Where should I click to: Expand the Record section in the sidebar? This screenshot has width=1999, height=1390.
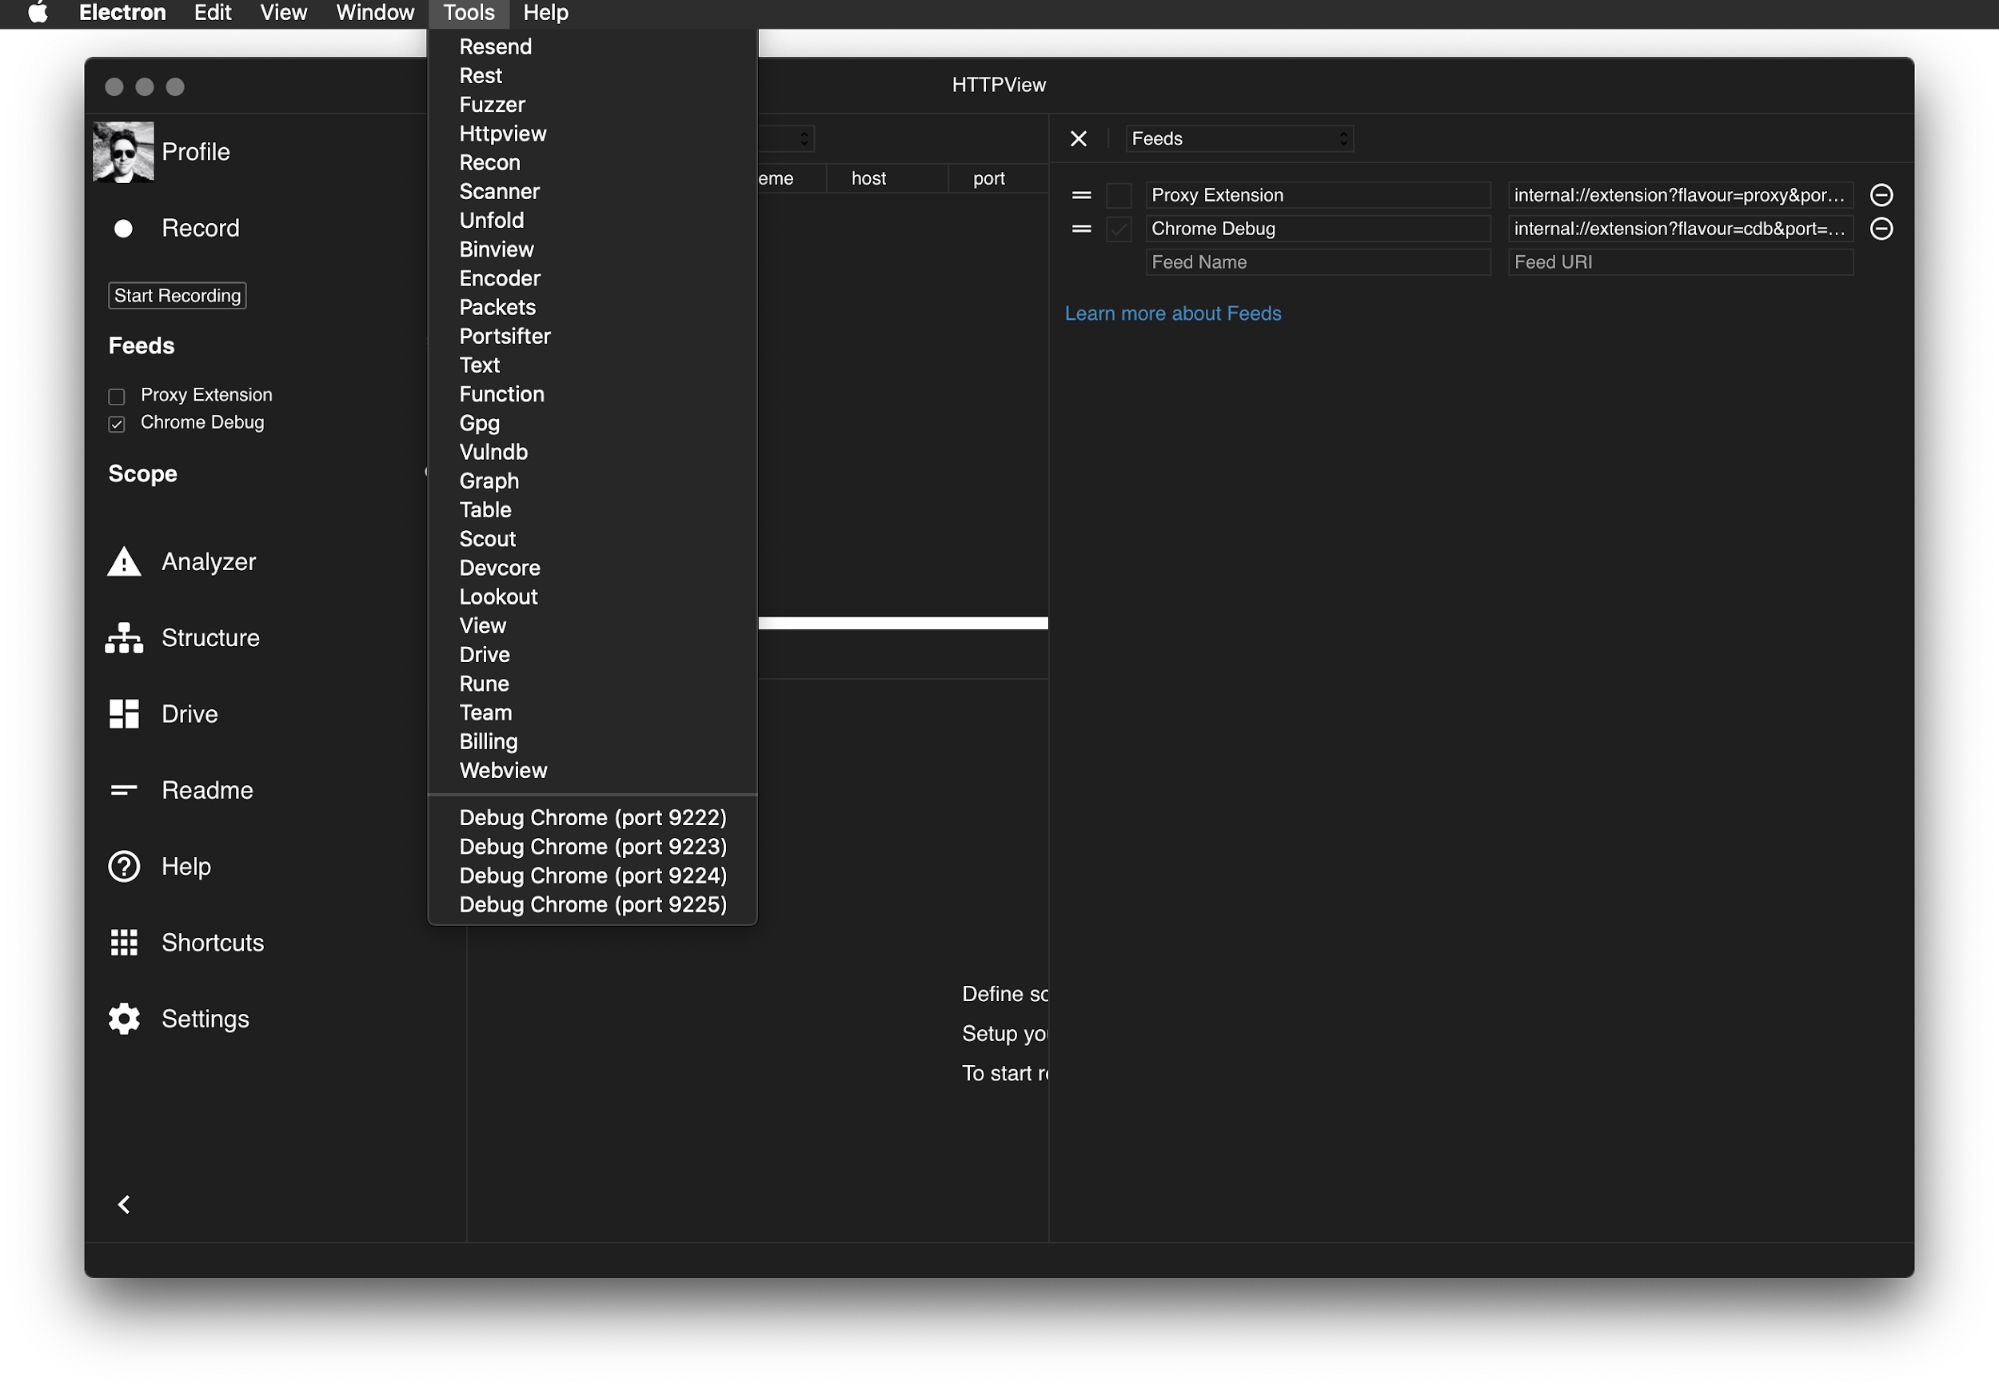(200, 228)
